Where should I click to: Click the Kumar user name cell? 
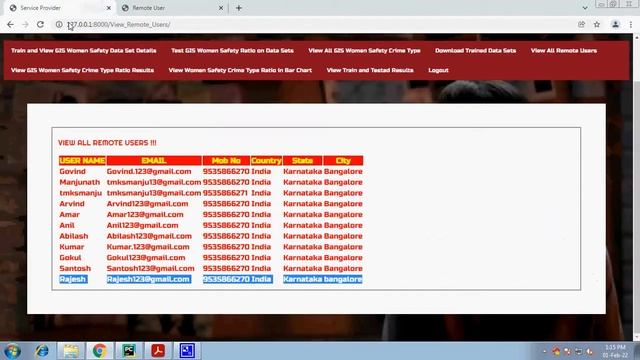[71, 247]
